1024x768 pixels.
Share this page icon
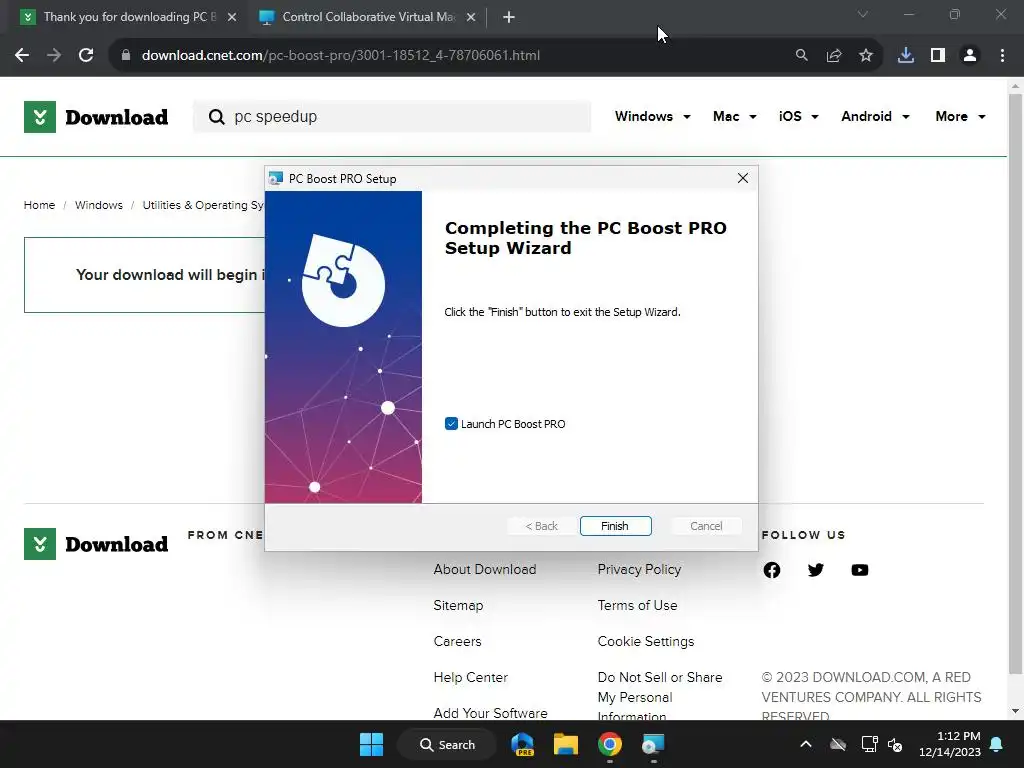tap(834, 56)
